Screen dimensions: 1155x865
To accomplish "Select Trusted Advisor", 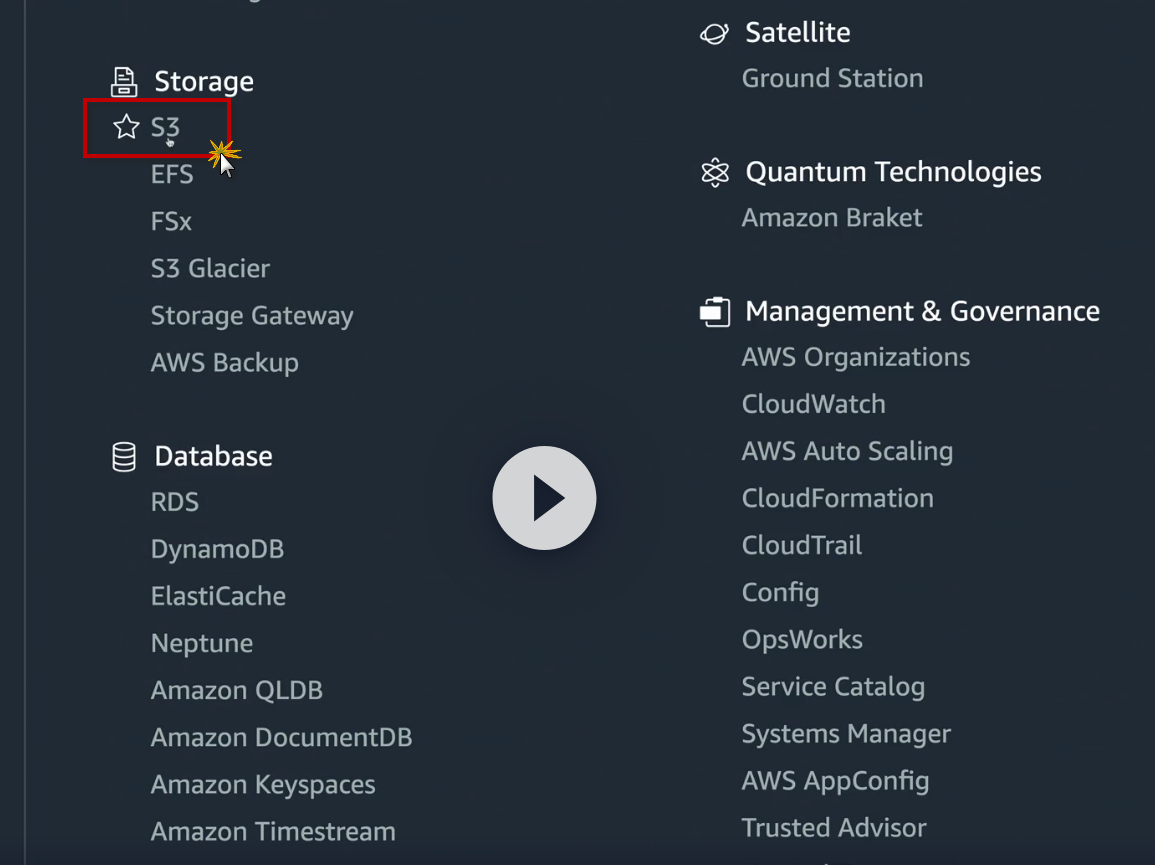I will [834, 828].
